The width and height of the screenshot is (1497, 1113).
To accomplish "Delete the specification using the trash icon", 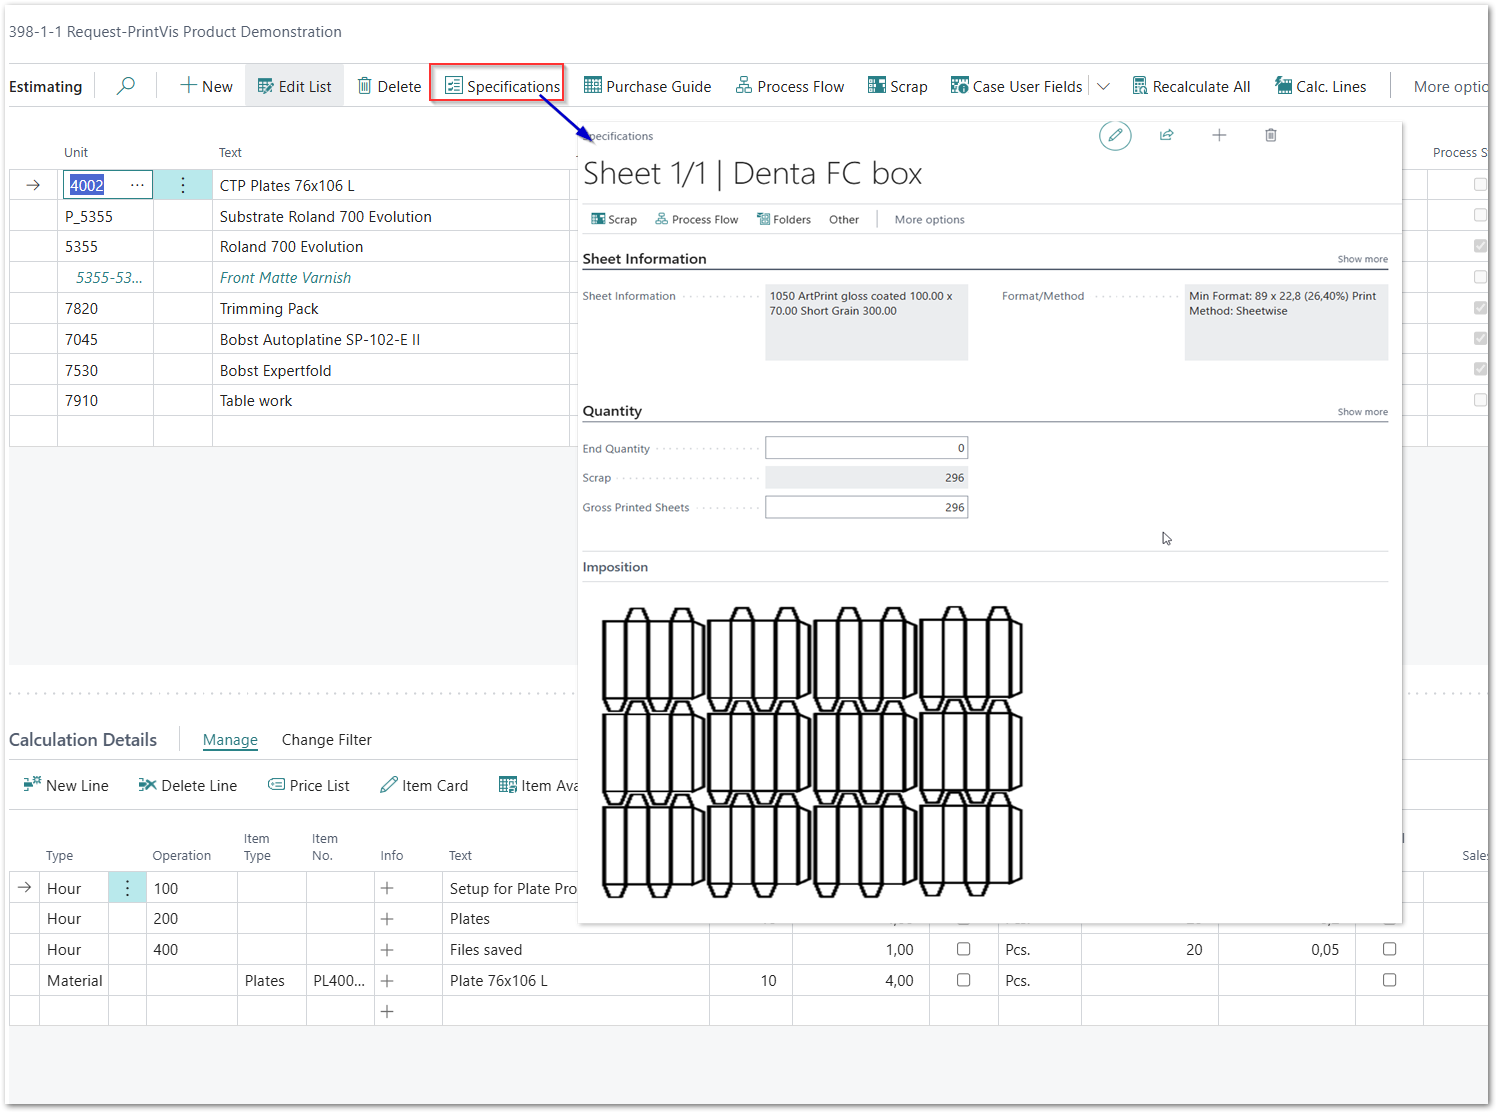I will (1271, 135).
